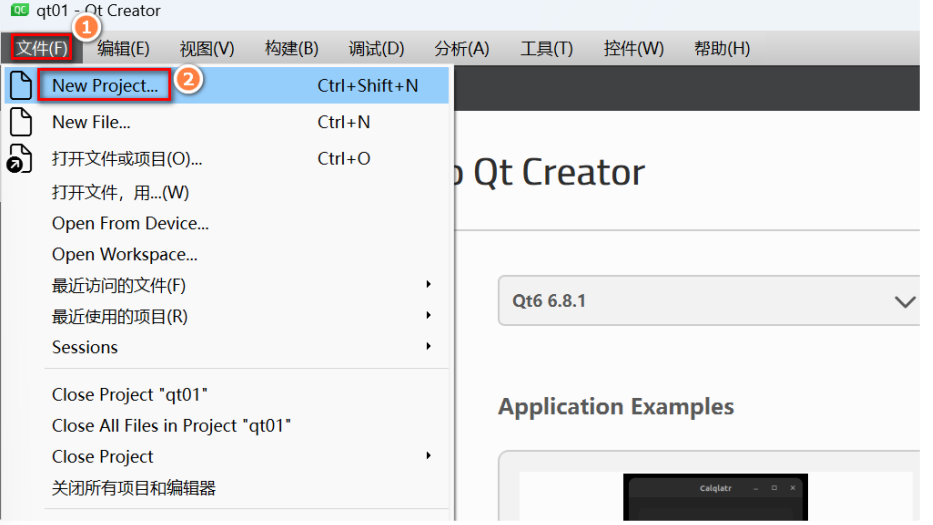933x525 pixels.
Task: Open the 工具(T) menu
Action: [x=546, y=48]
